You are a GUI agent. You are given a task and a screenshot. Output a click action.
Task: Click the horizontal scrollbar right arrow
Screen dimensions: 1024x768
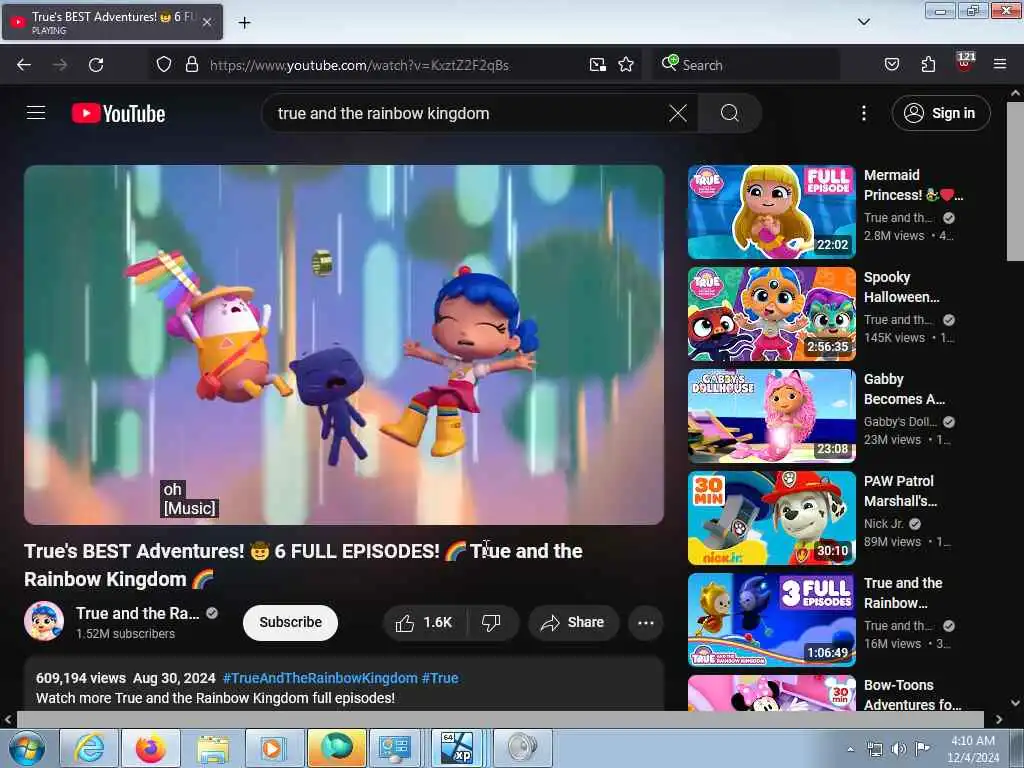[x=999, y=719]
